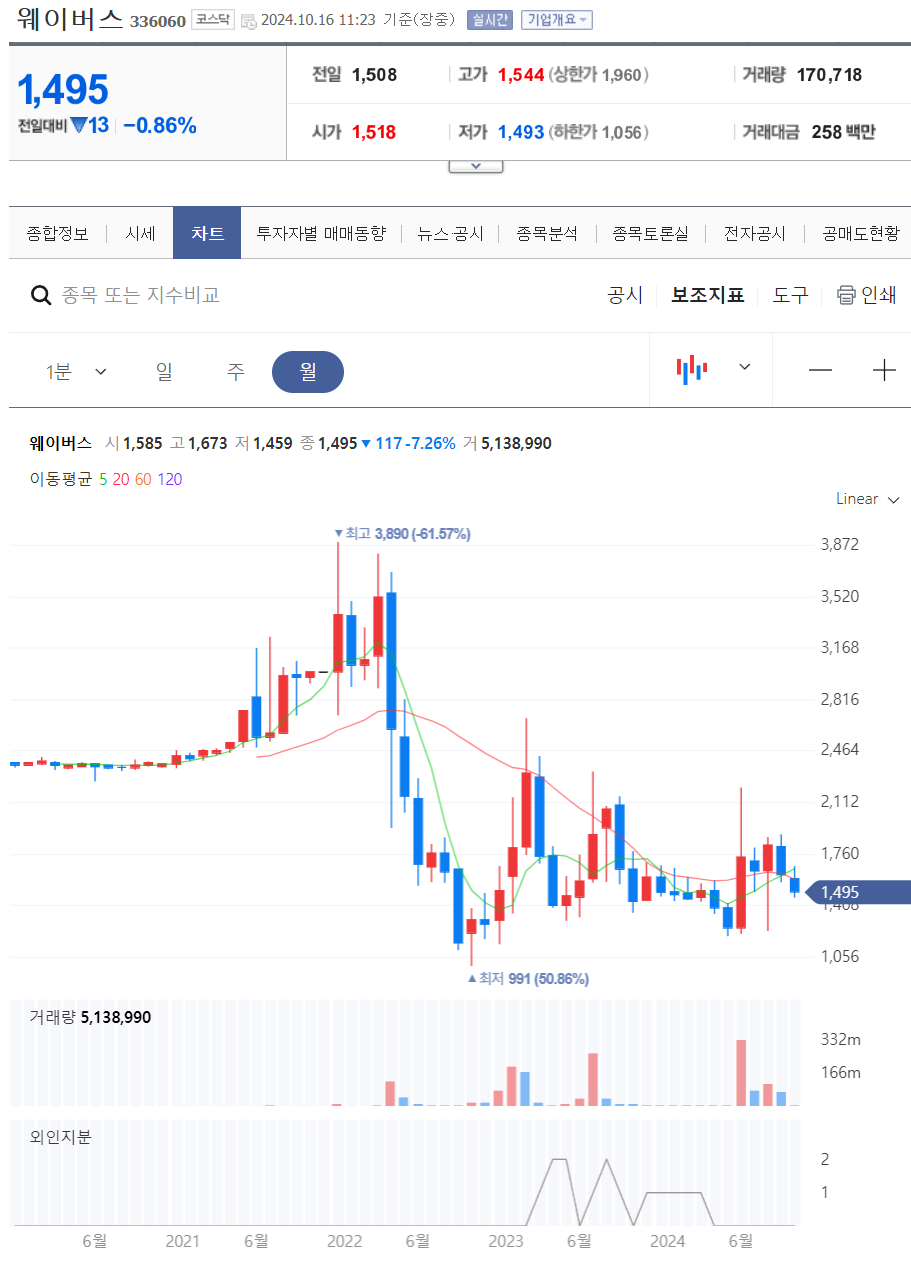
Task: Click the calendar icon beside the date
Action: pyautogui.click(x=249, y=21)
